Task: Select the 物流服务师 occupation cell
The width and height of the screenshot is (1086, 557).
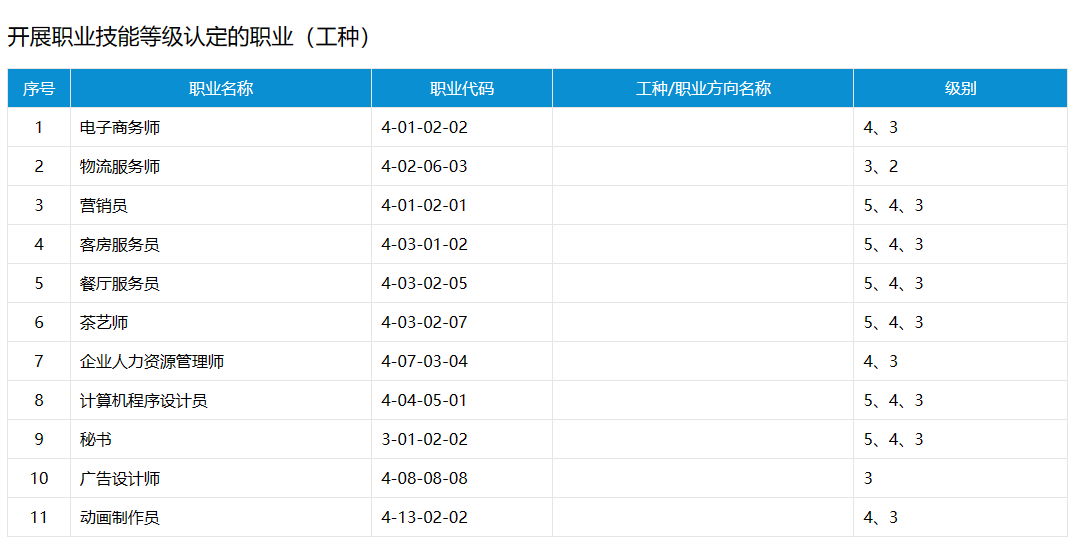Action: coord(221,166)
